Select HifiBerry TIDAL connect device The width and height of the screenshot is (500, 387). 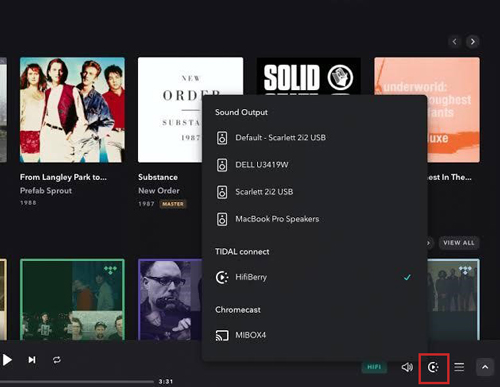pyautogui.click(x=315, y=277)
